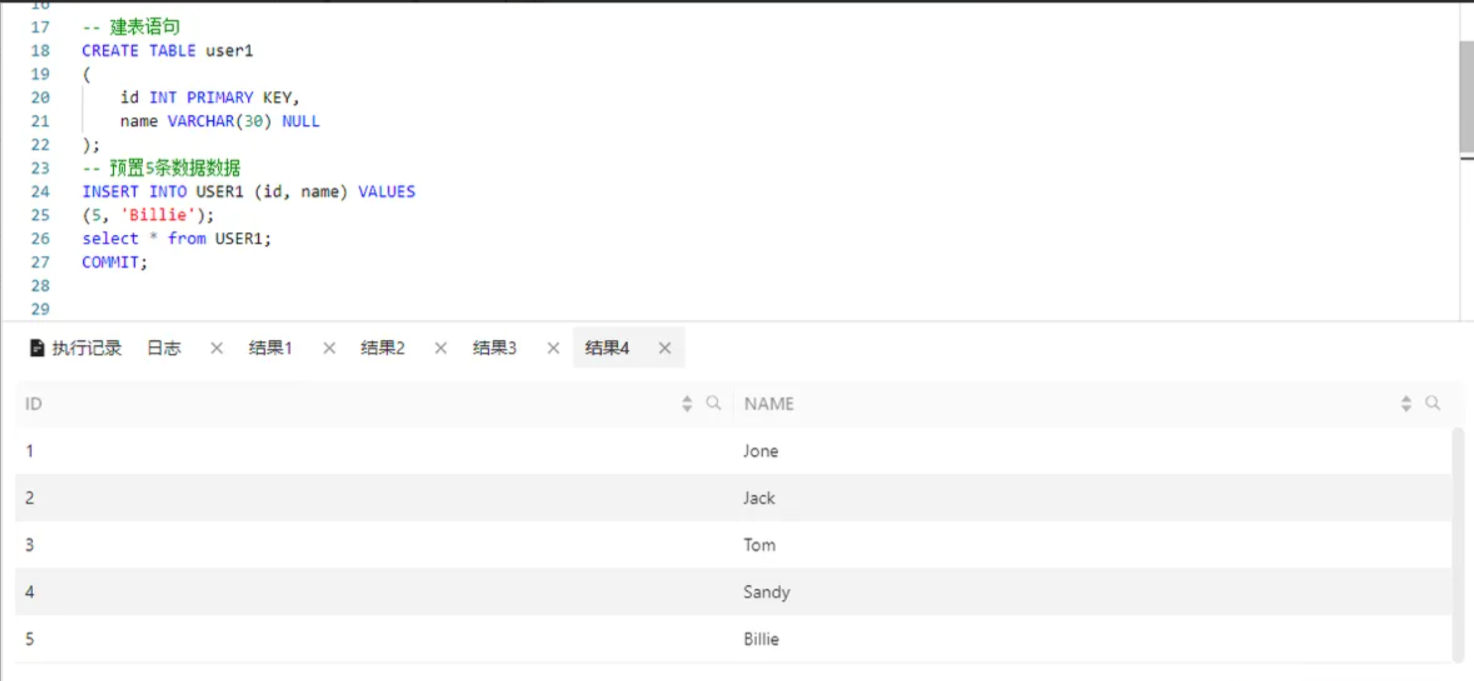Close the 结果2 tab
The image size is (1474, 681).
tap(440, 348)
